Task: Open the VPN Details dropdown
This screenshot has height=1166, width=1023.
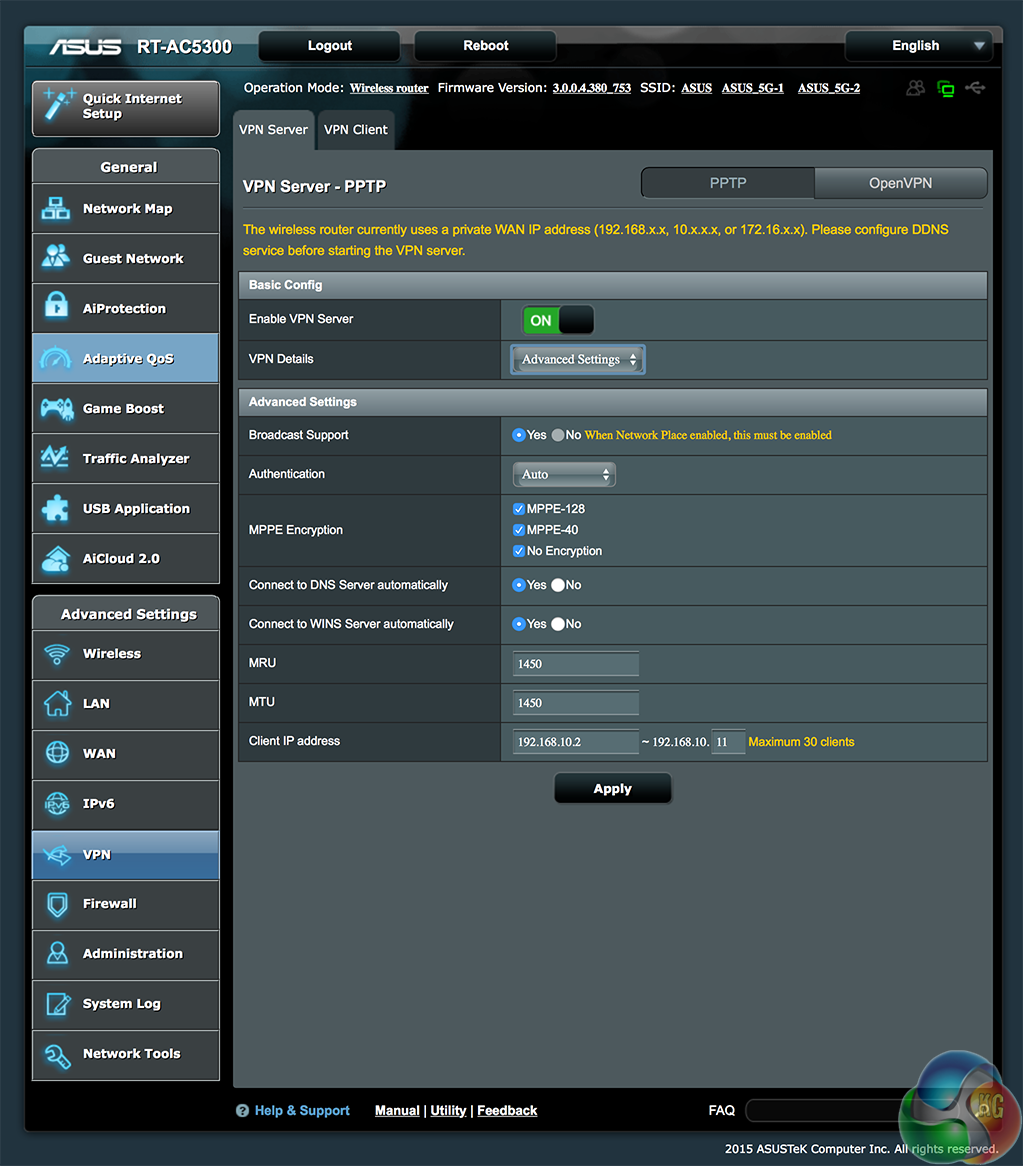Action: click(x=578, y=359)
